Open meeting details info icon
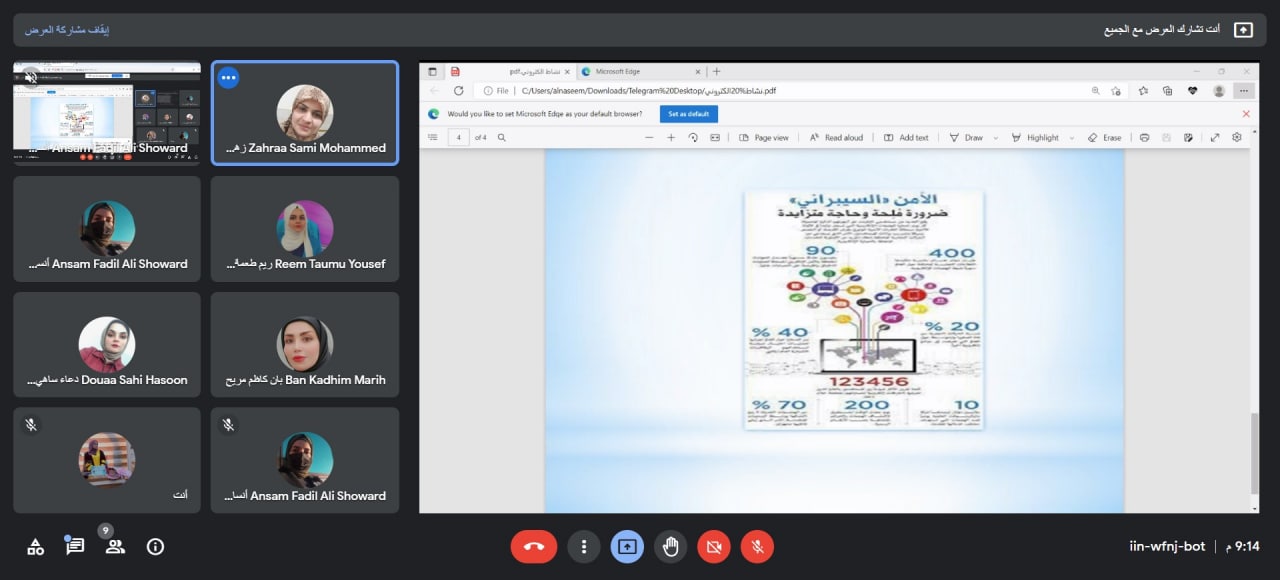The image size is (1280, 580). 155,546
